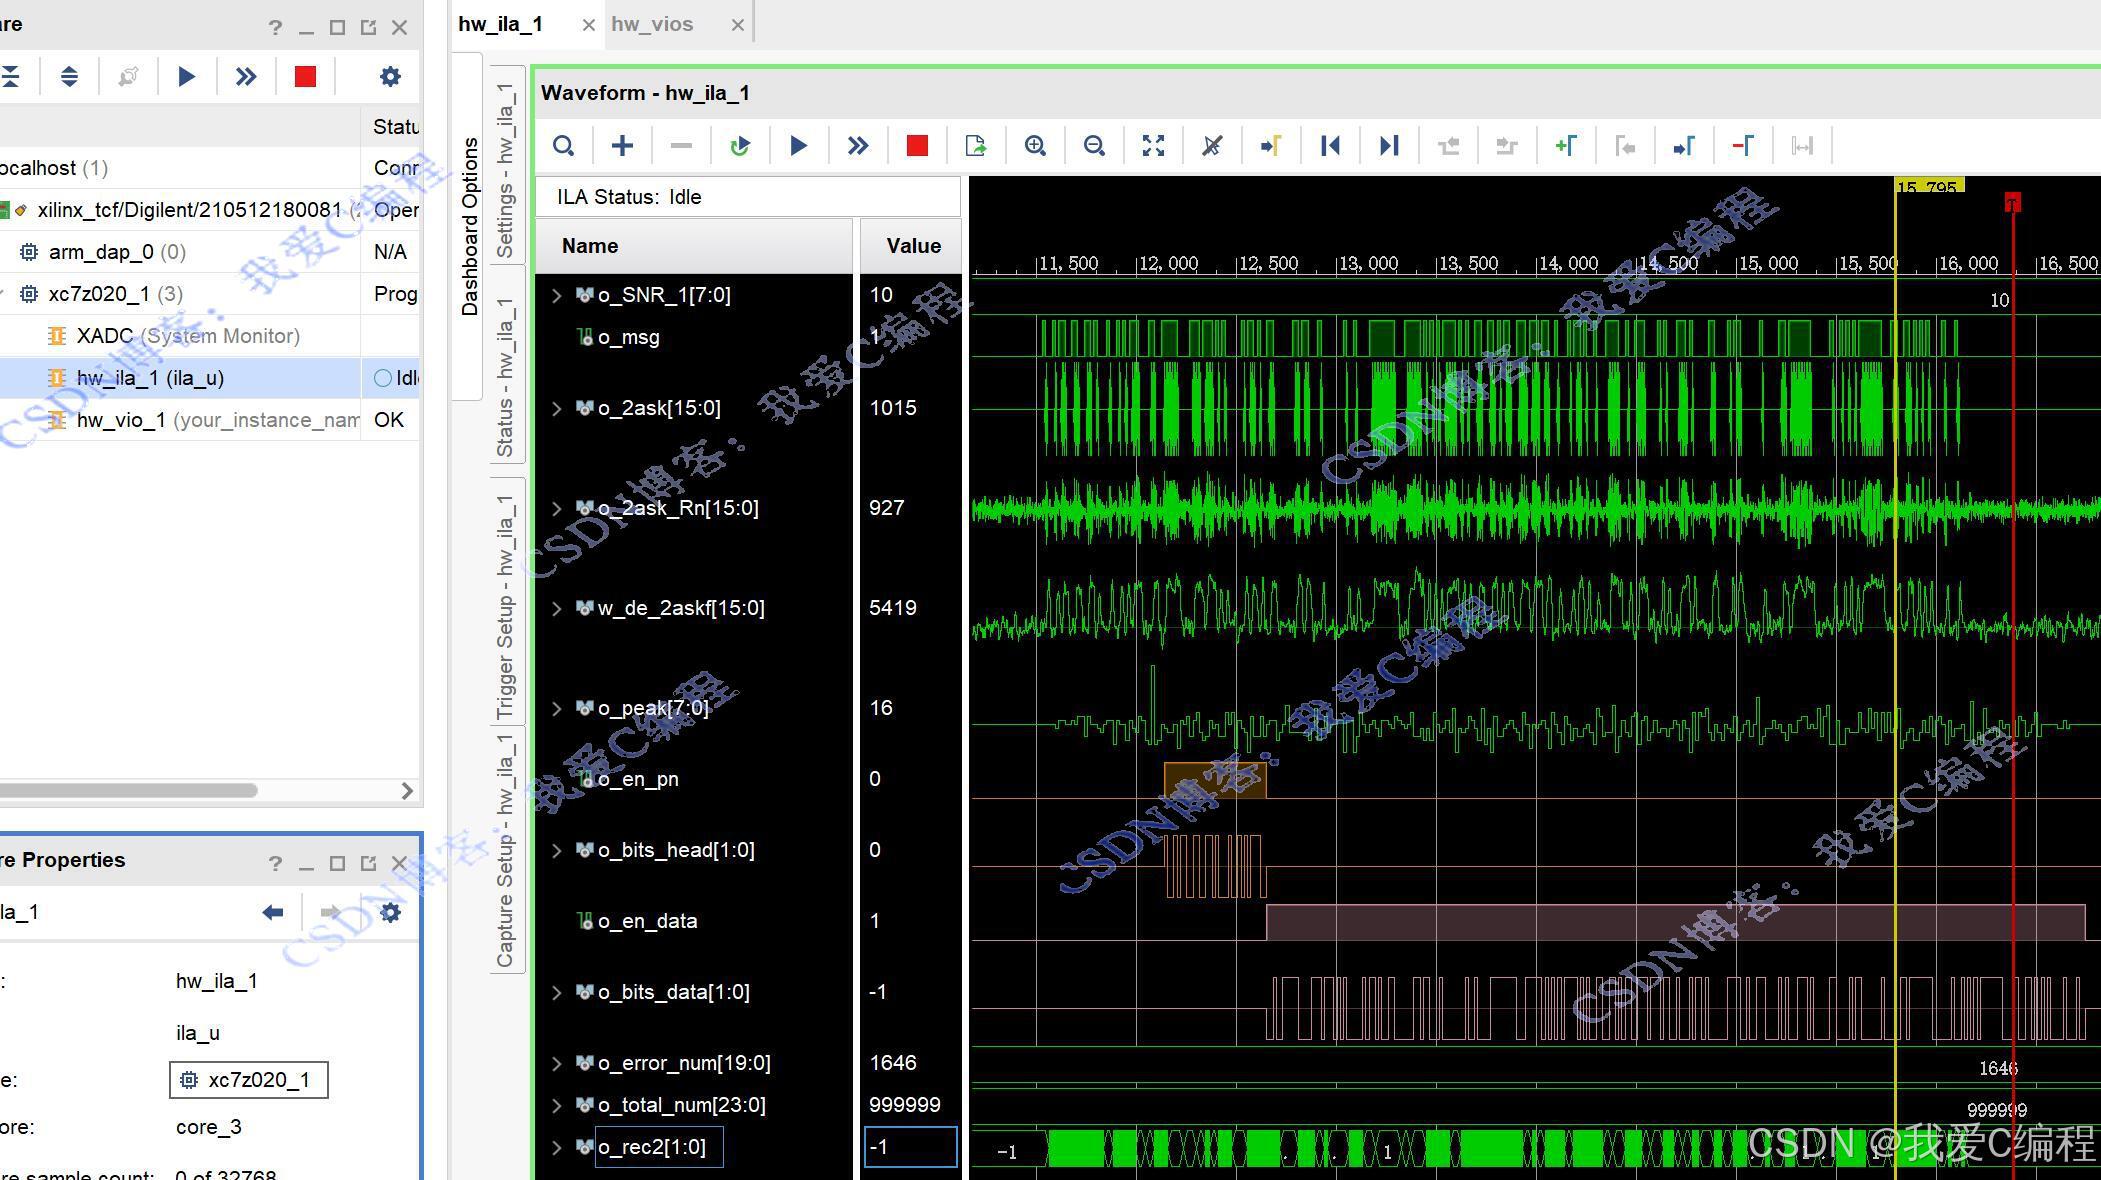This screenshot has width=2101, height=1180.
Task: Click the waveform search icon
Action: click(x=563, y=146)
